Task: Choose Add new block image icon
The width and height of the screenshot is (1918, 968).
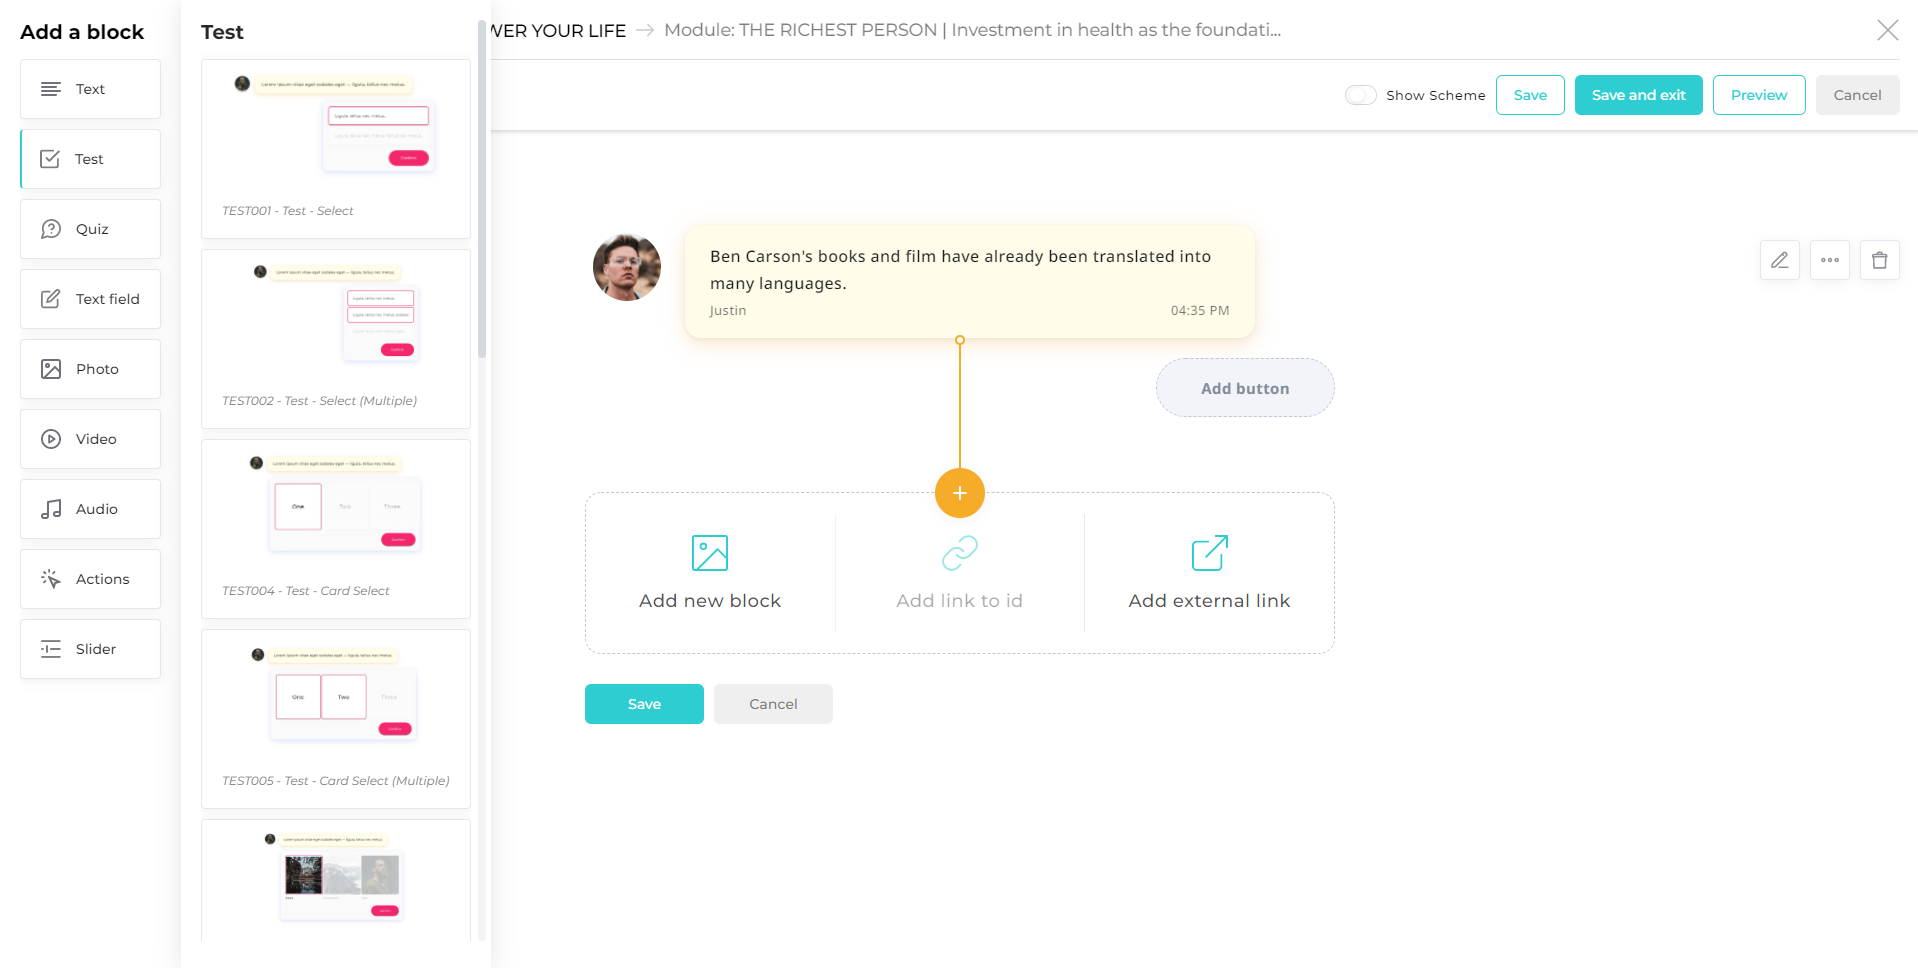Action: pos(709,553)
